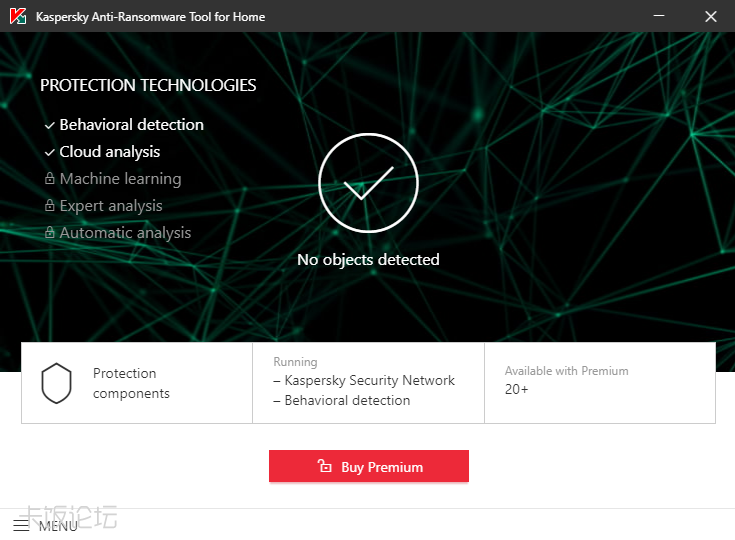735x540 pixels.
Task: Minimize the Kaspersky Anti-Ransomware window
Action: pyautogui.click(x=660, y=16)
